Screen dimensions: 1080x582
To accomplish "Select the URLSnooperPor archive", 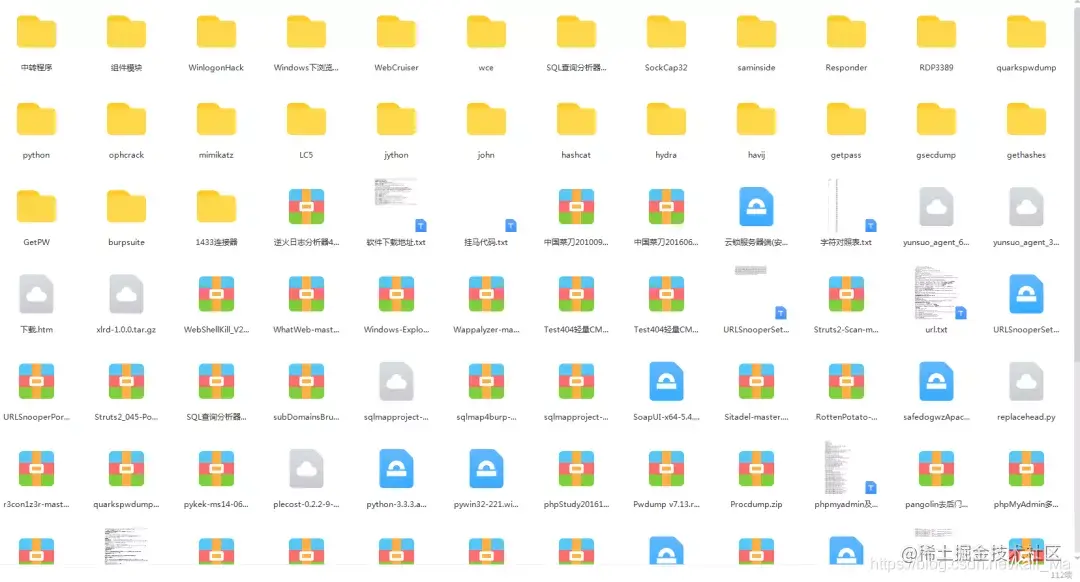I will (37, 382).
